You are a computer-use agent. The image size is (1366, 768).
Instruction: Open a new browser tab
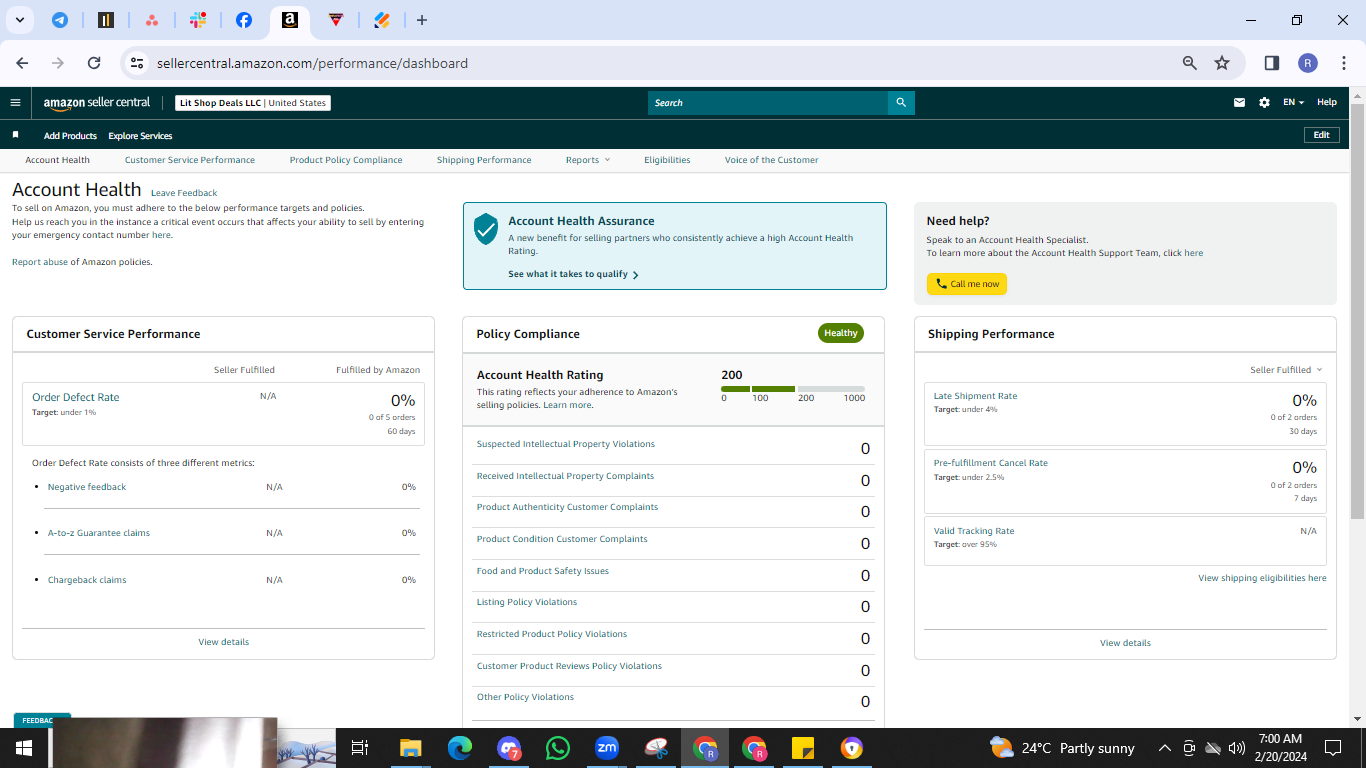click(422, 20)
